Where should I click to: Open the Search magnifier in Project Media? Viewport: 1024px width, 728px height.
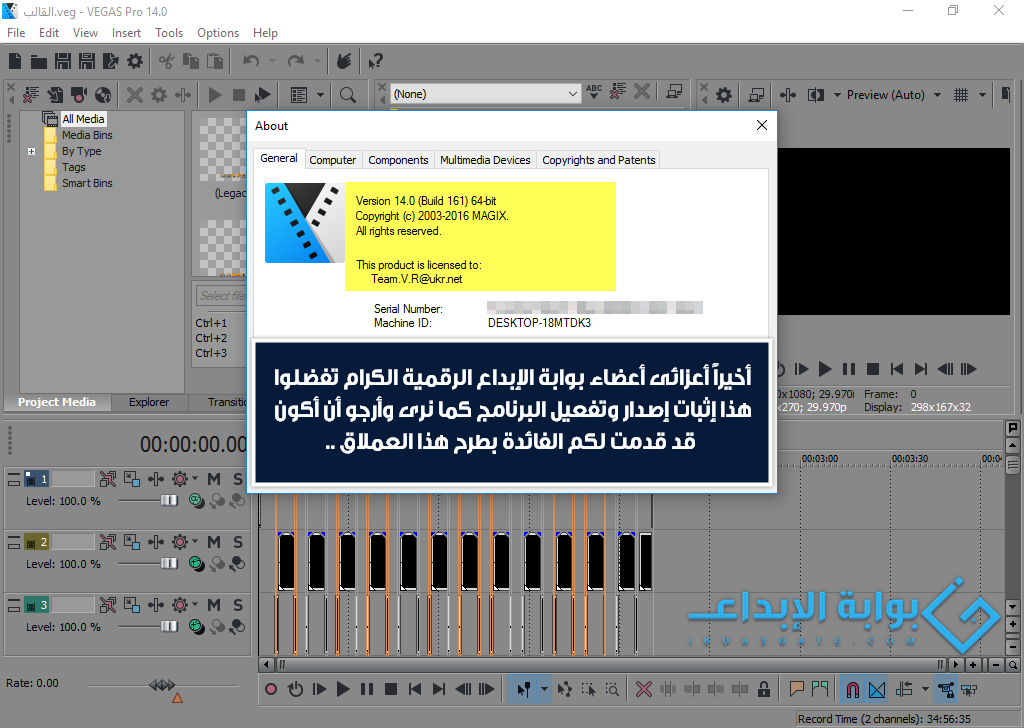tap(348, 95)
